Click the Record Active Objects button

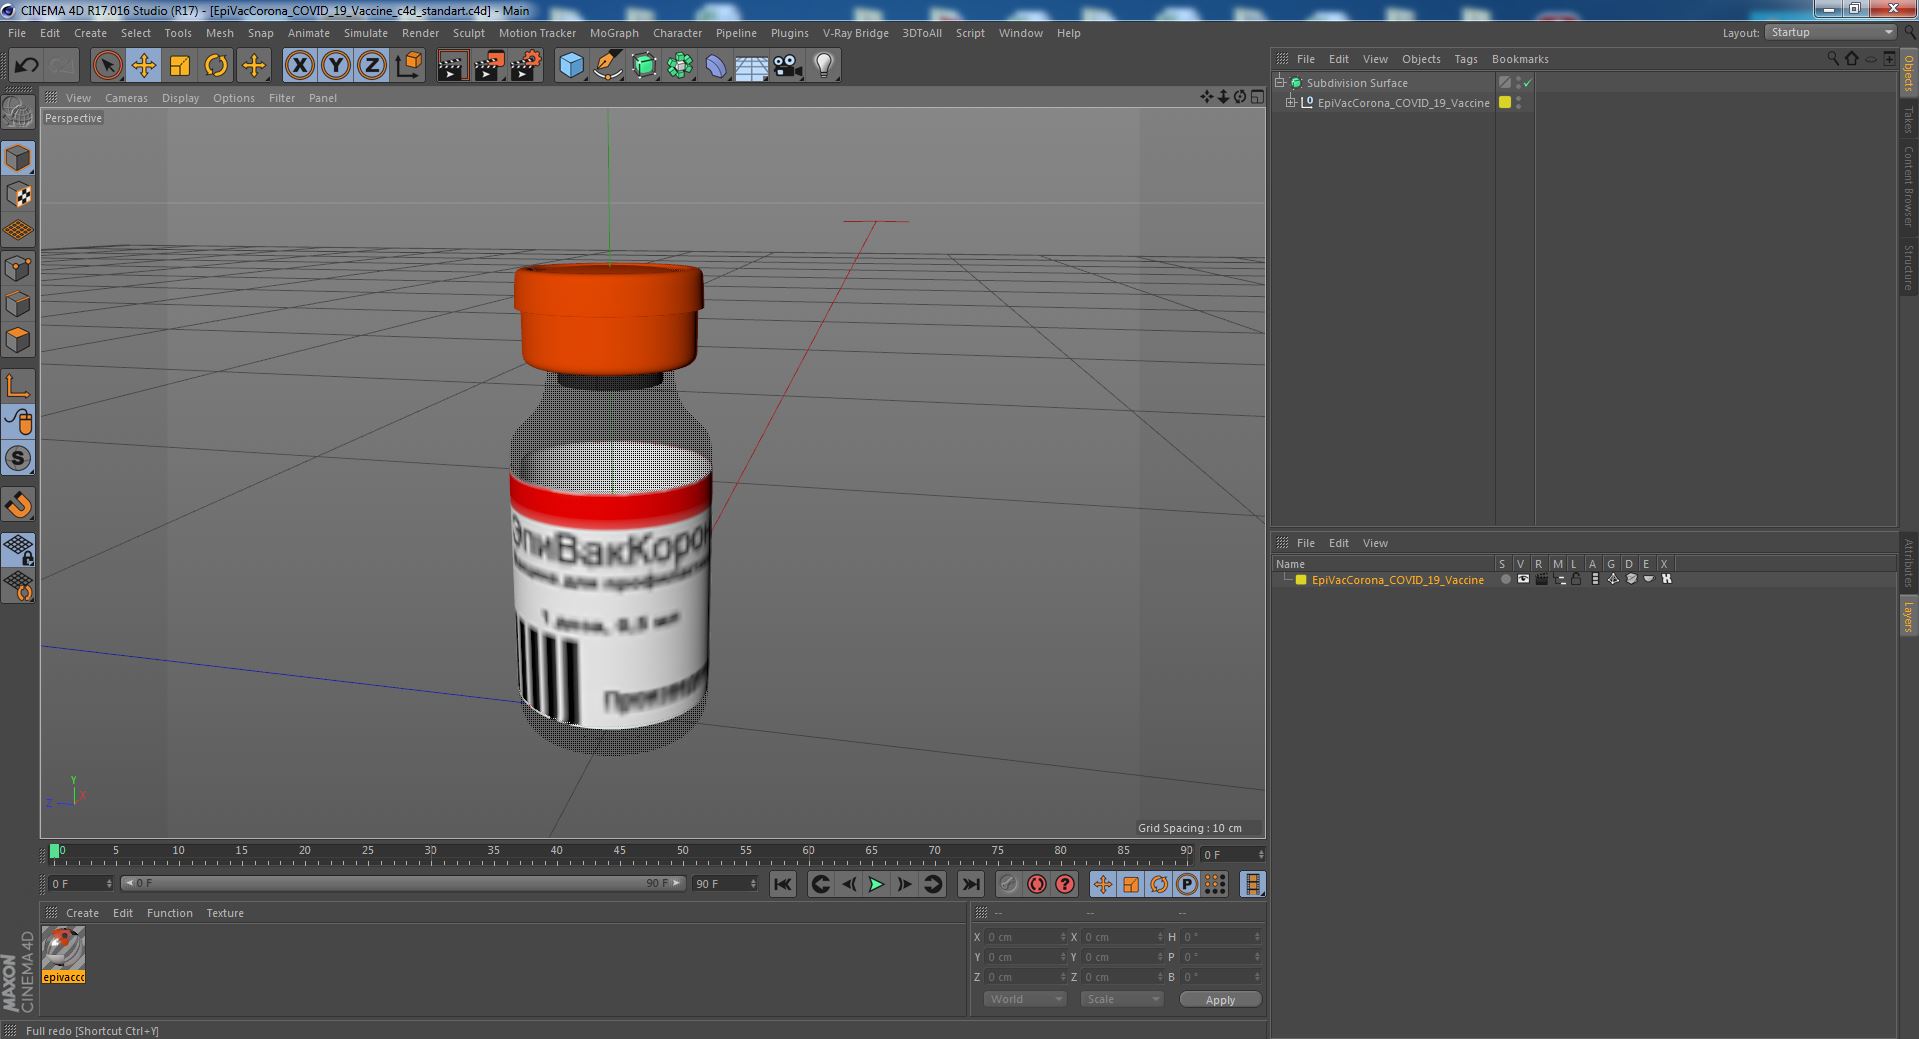pyautogui.click(x=1008, y=884)
